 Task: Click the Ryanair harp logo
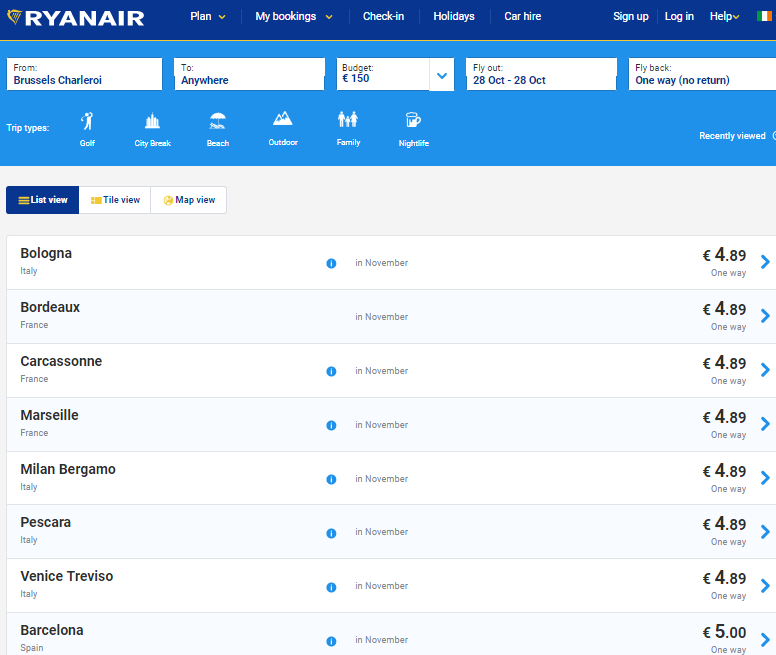(14, 17)
